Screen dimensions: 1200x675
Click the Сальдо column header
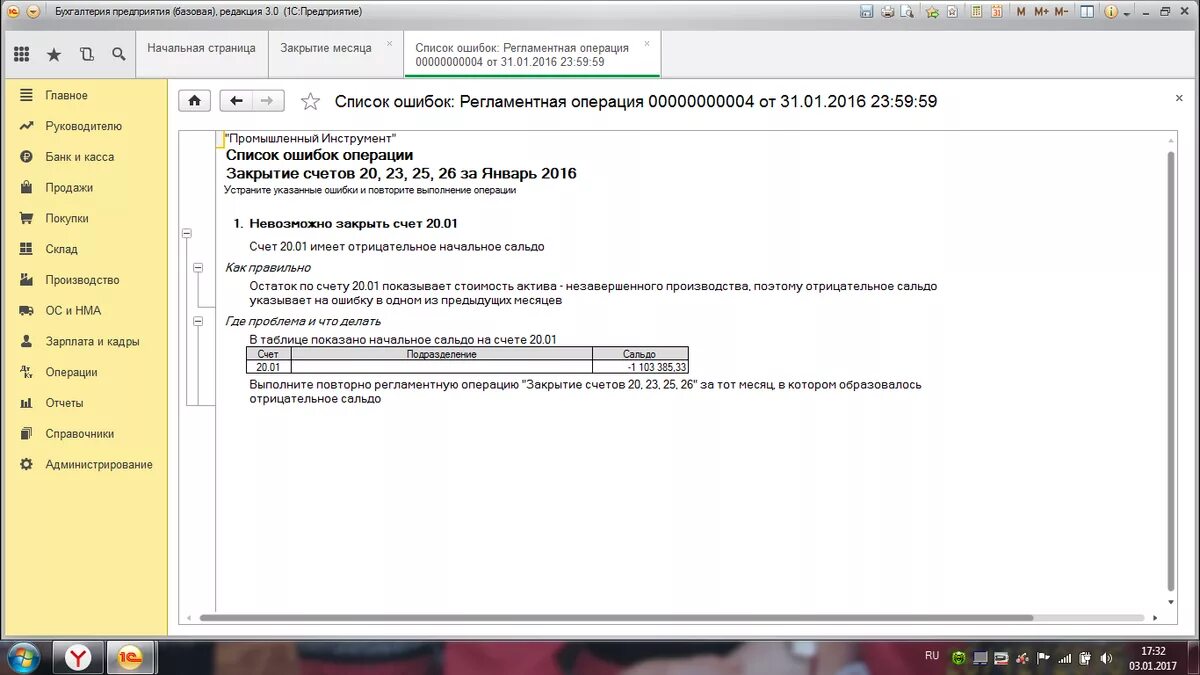coord(640,354)
